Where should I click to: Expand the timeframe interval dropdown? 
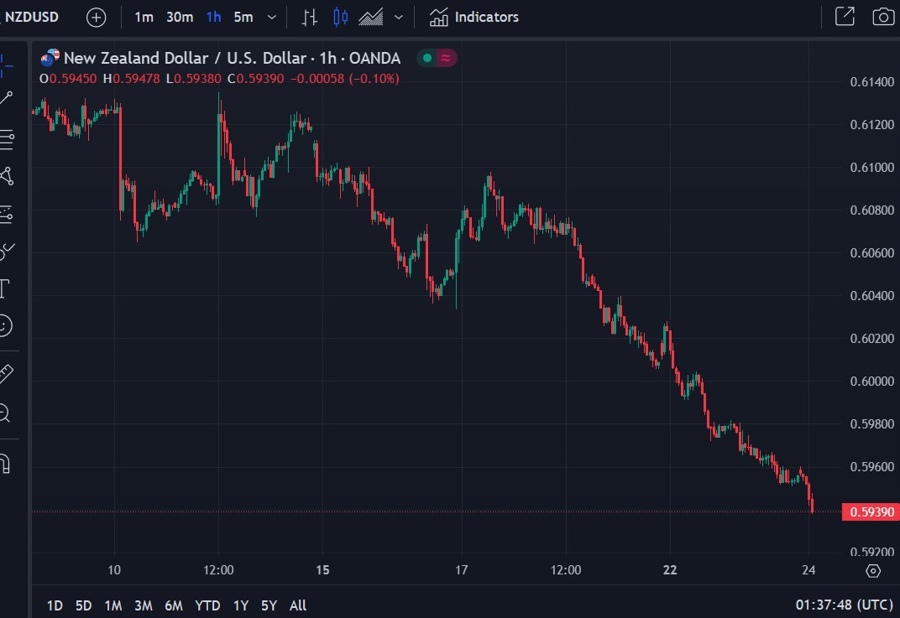coord(272,17)
